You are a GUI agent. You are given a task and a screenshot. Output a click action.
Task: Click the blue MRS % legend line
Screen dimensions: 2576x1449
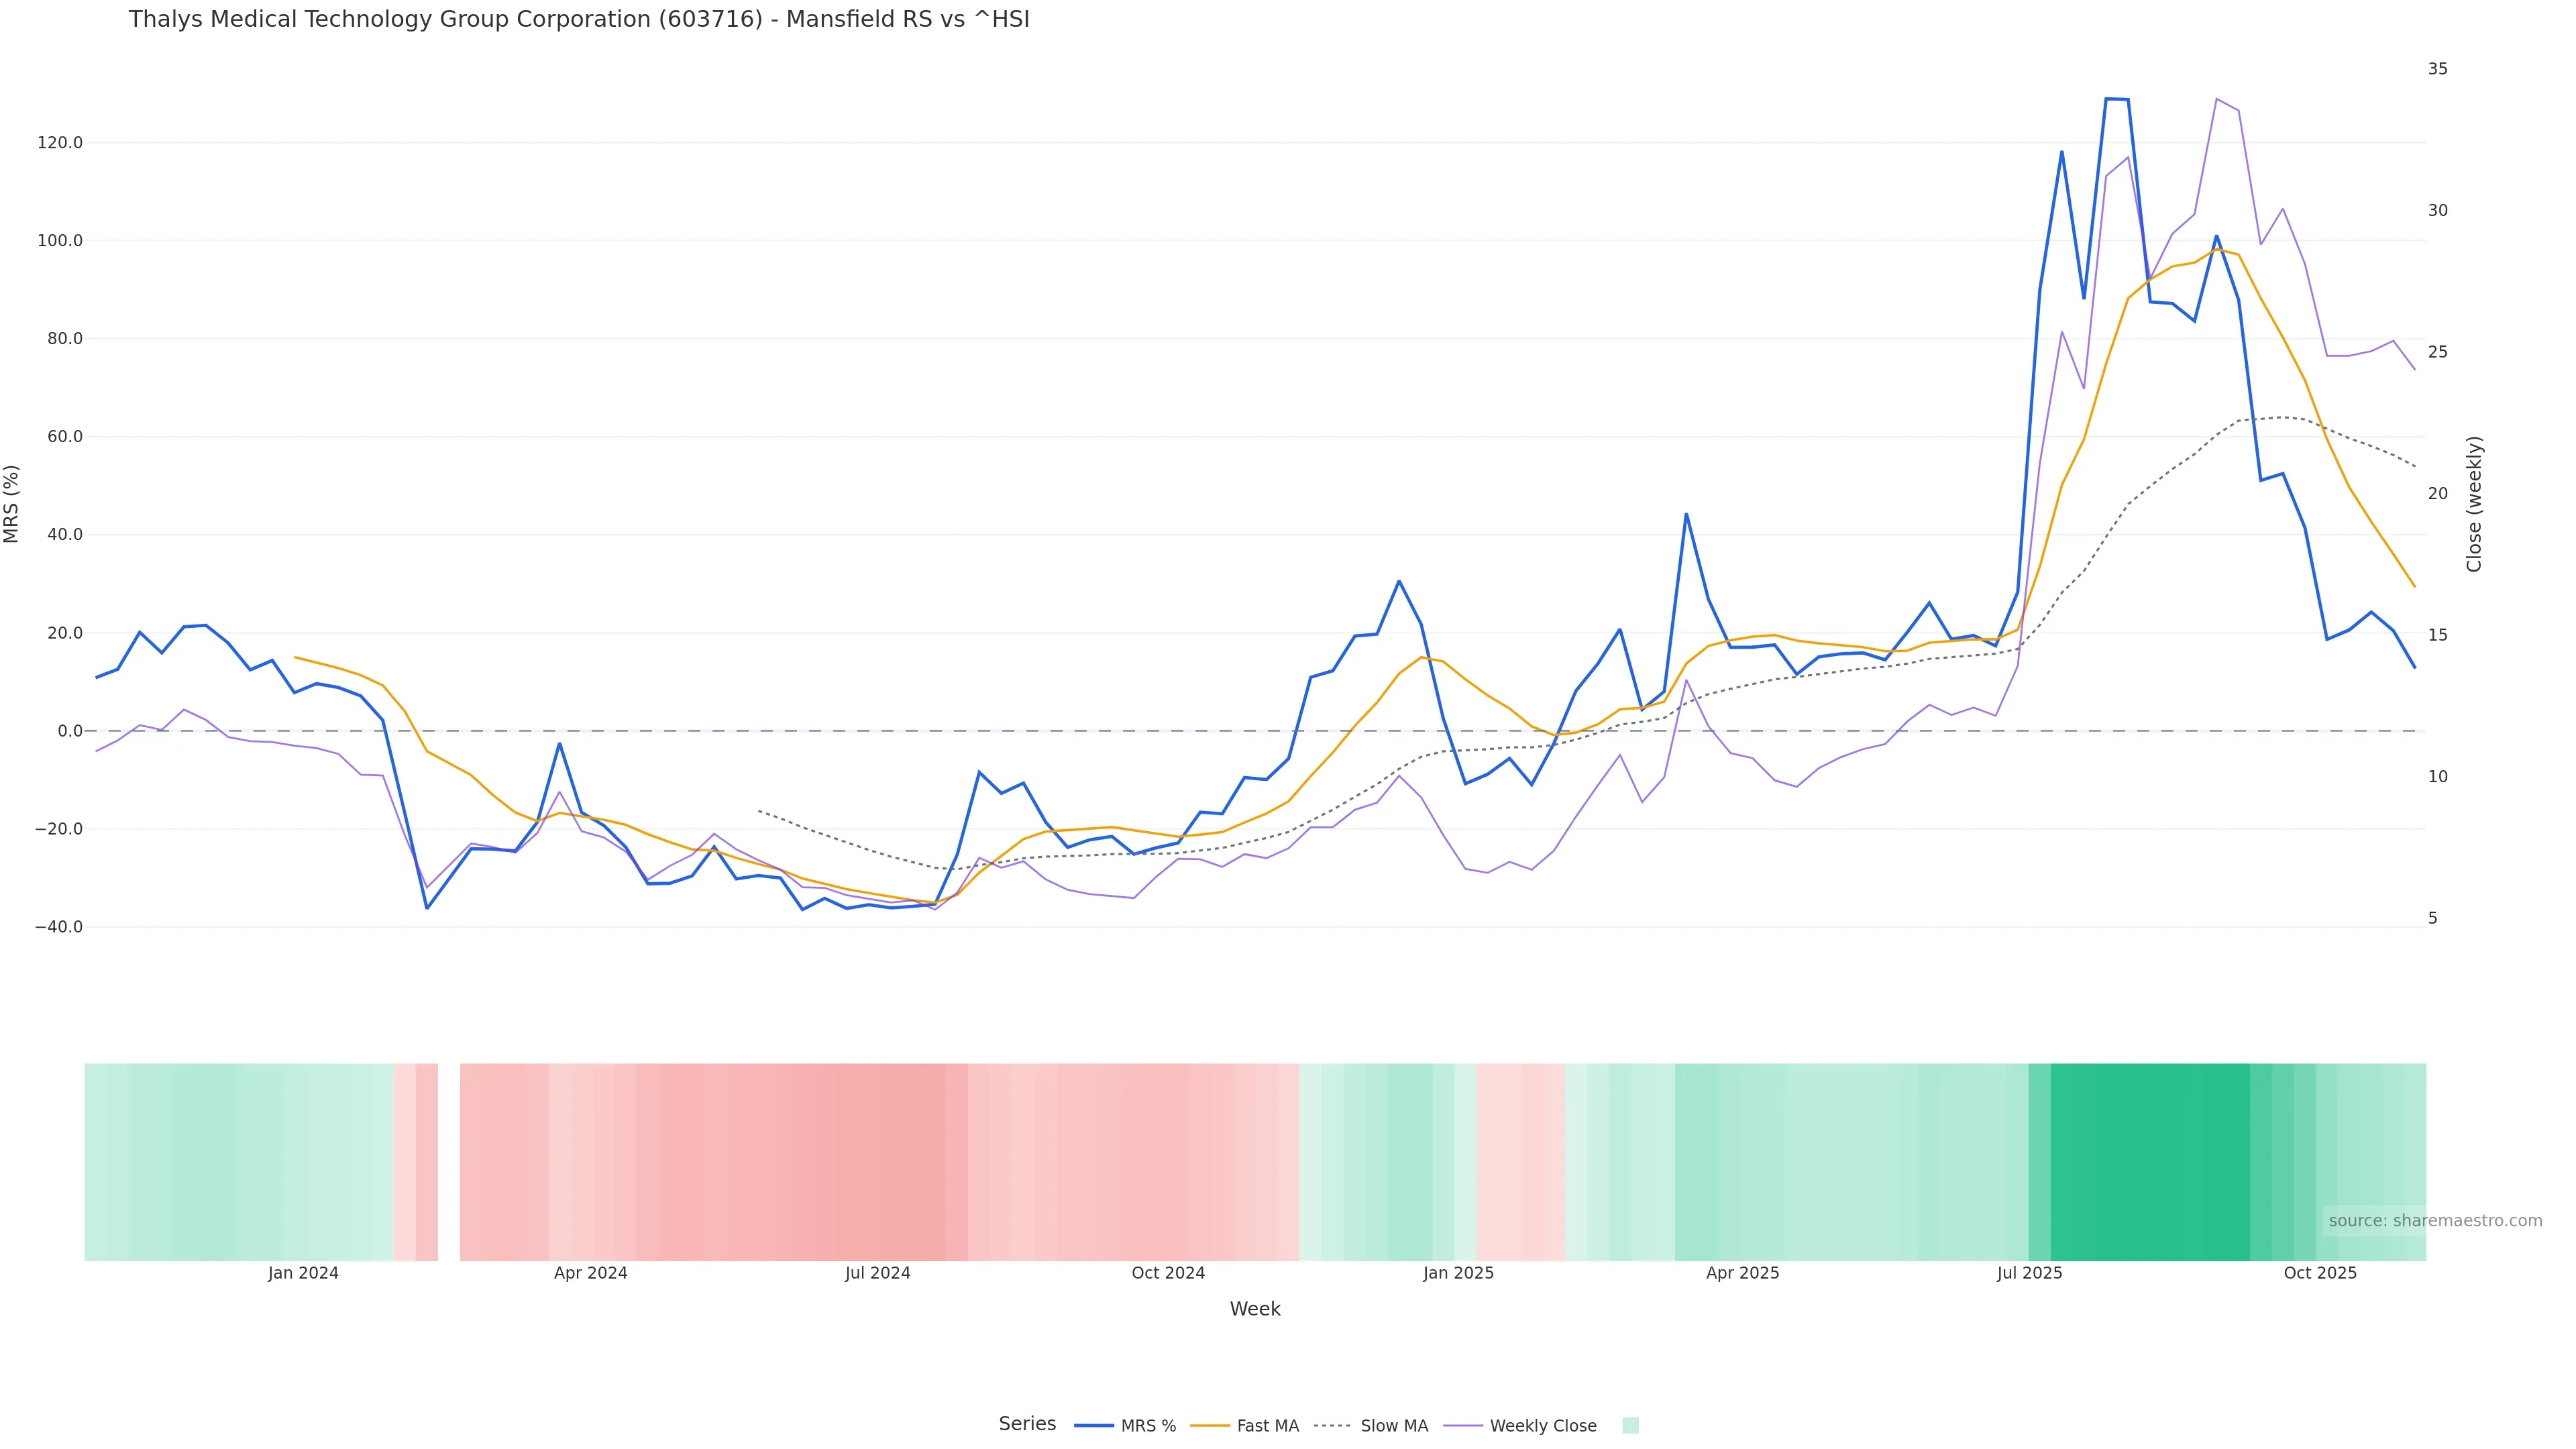pos(1094,1426)
